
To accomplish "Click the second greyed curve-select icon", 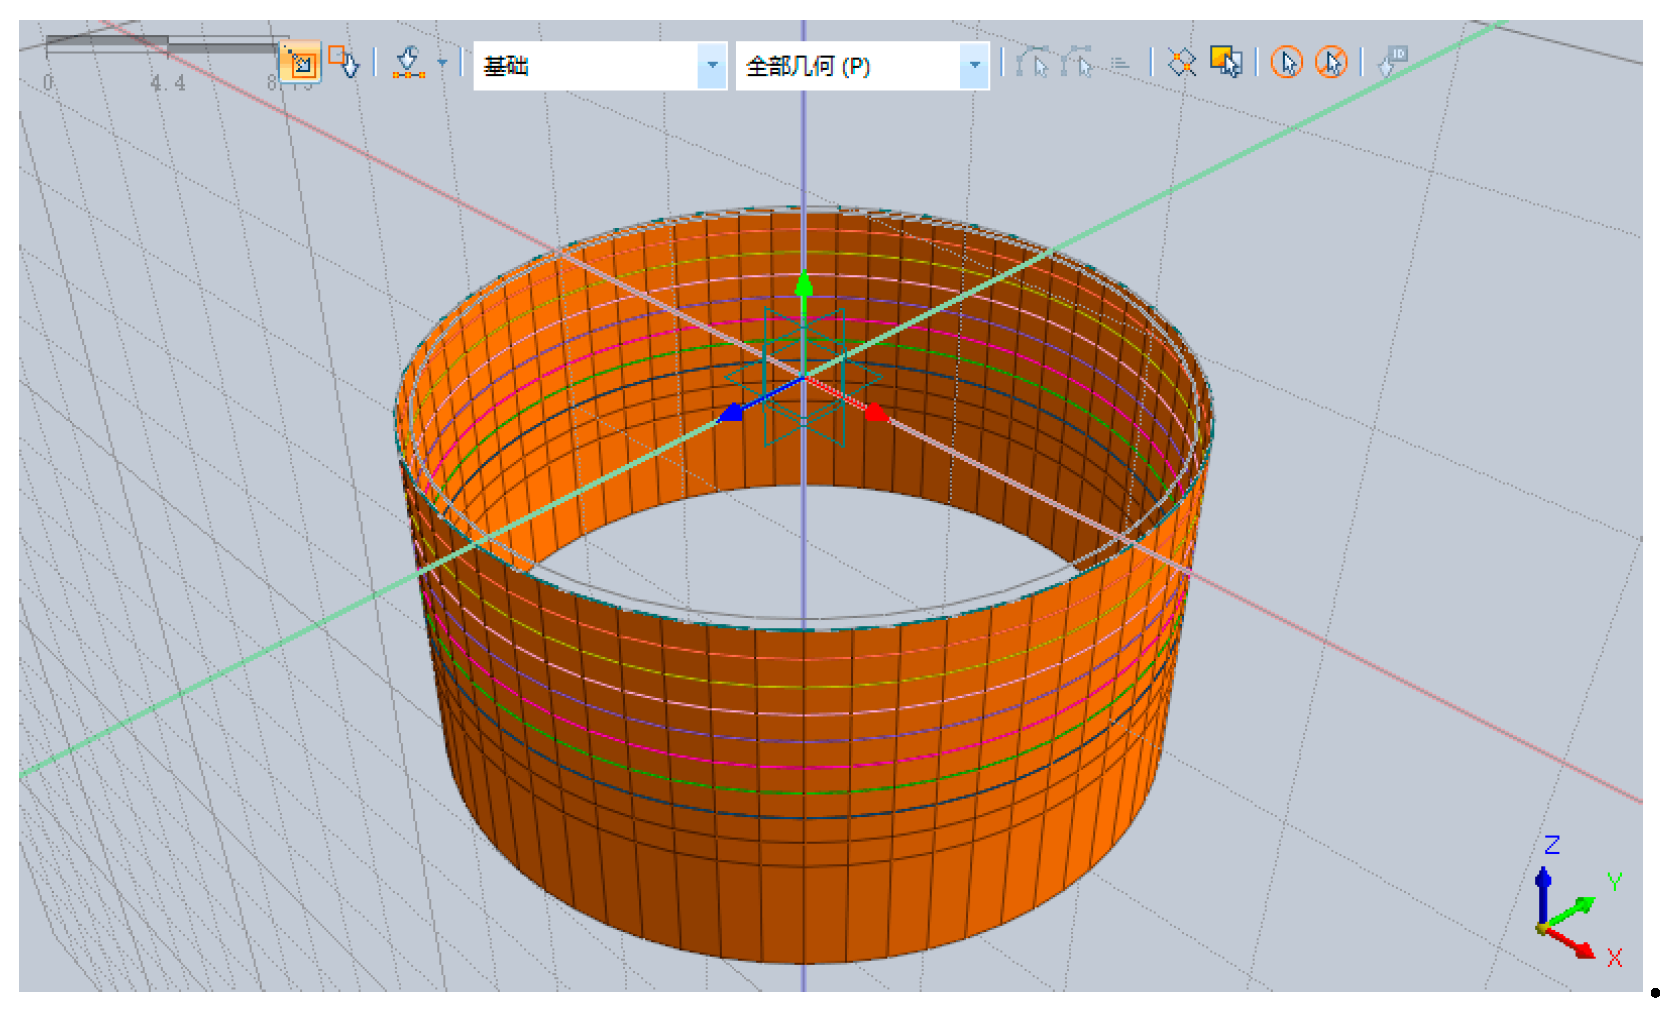I will pyautogui.click(x=1077, y=63).
